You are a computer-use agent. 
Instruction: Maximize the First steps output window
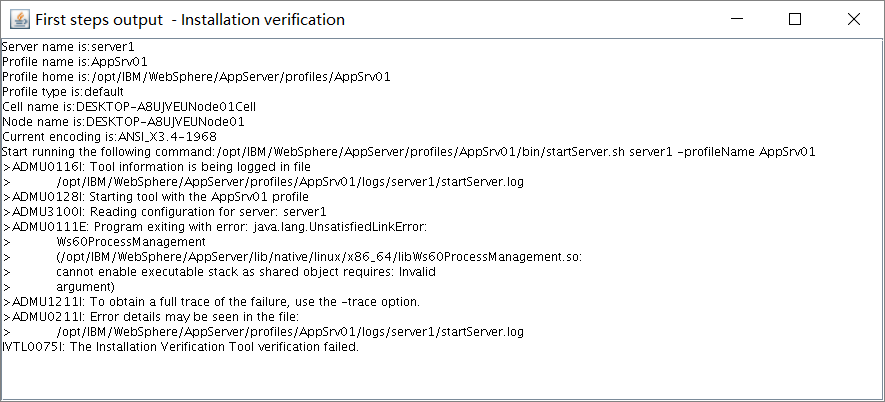coord(795,19)
